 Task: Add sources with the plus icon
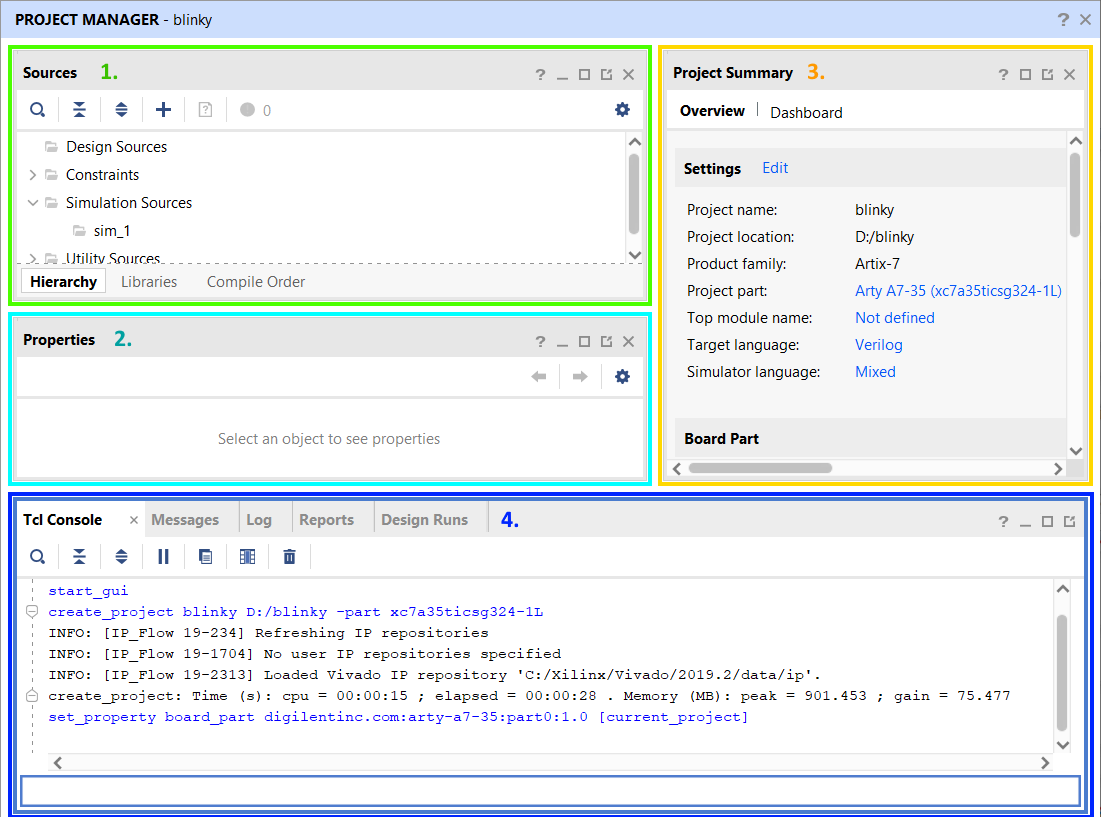coord(163,109)
